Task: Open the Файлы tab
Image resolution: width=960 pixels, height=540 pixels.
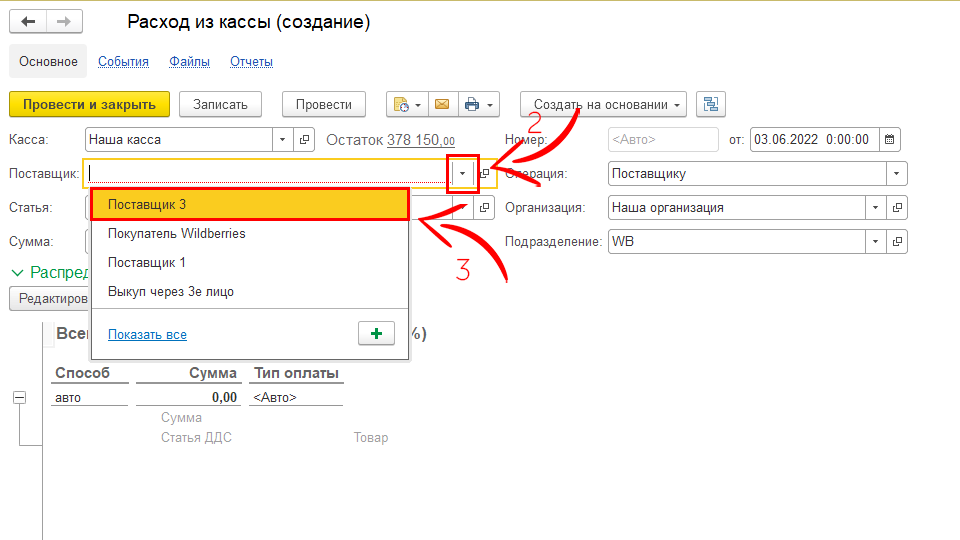Action: pos(189,62)
